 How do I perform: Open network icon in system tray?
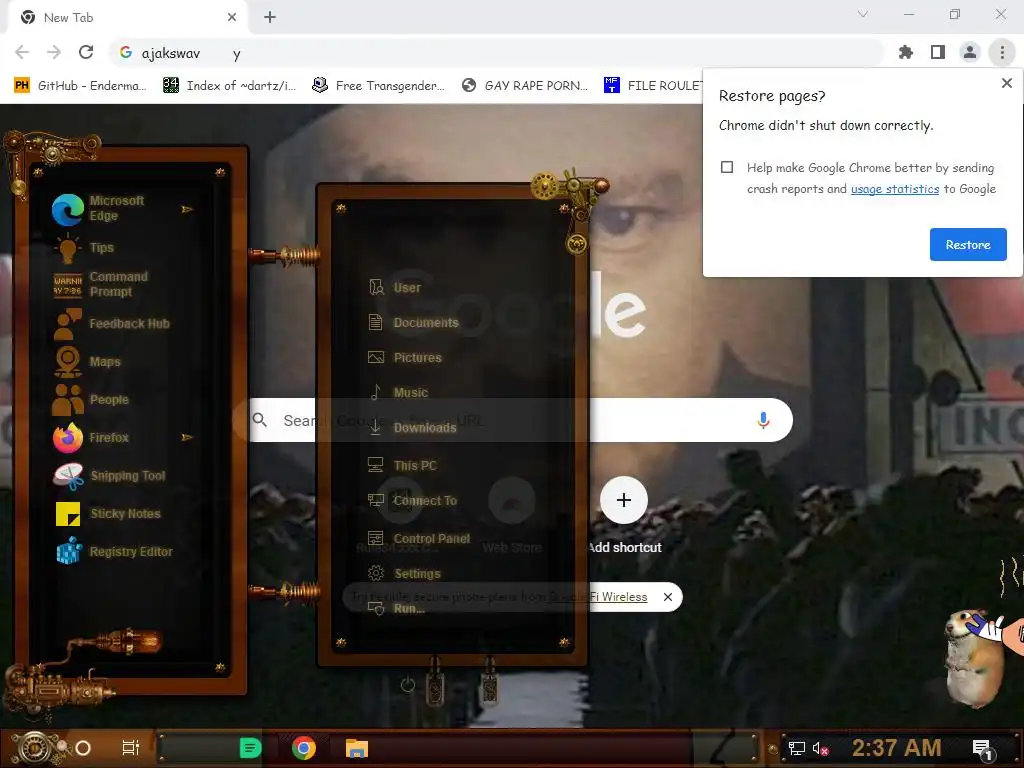[x=796, y=748]
